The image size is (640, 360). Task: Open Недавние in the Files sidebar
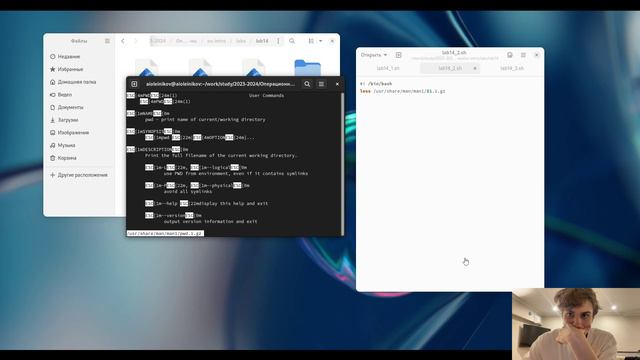[69, 56]
